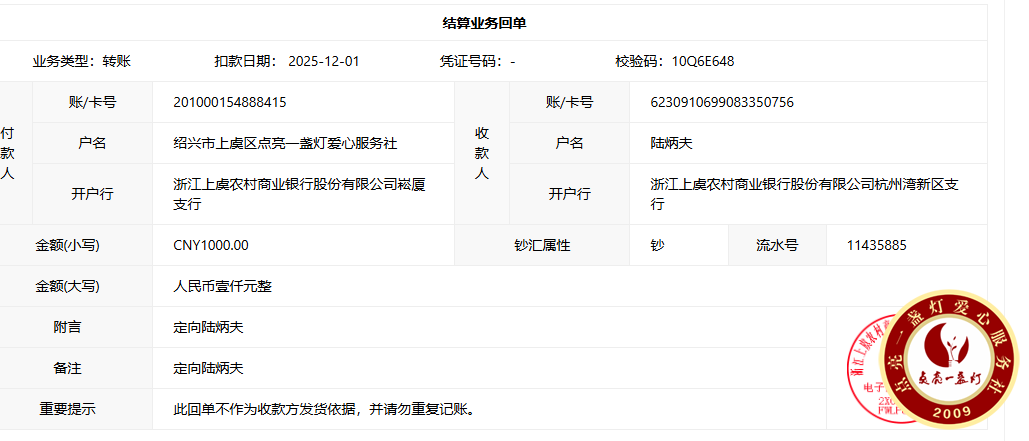Click the 扣款日期 label
Viewport: 1029px width, 441px height.
(246, 62)
